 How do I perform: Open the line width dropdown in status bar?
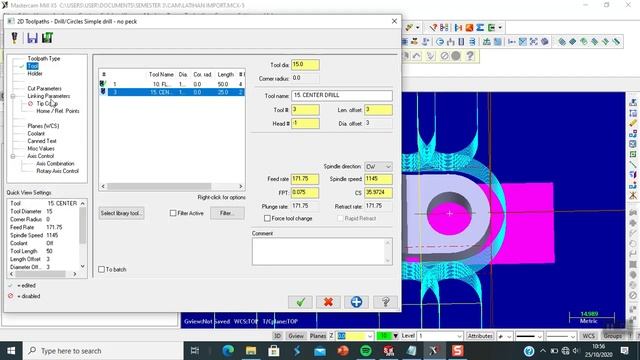pyautogui.click(x=573, y=336)
